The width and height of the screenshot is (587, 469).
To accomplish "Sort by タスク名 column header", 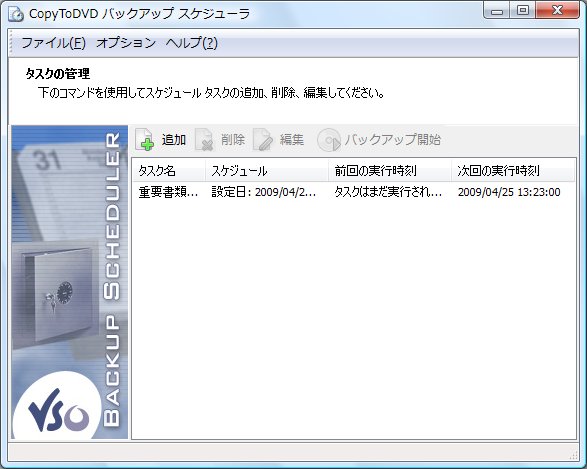I will pyautogui.click(x=169, y=171).
